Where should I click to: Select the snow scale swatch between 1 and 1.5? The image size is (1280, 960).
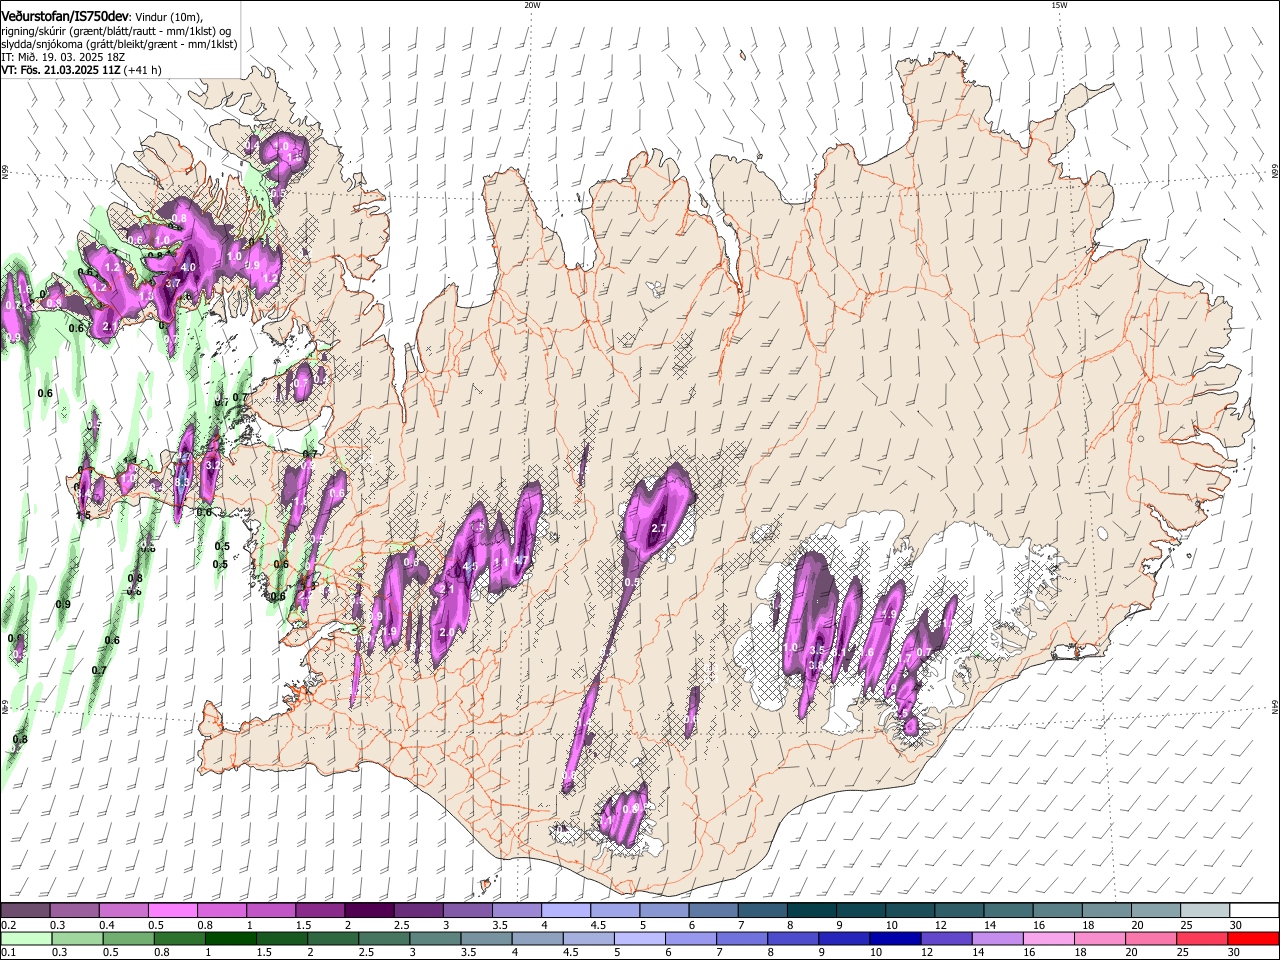[271, 911]
